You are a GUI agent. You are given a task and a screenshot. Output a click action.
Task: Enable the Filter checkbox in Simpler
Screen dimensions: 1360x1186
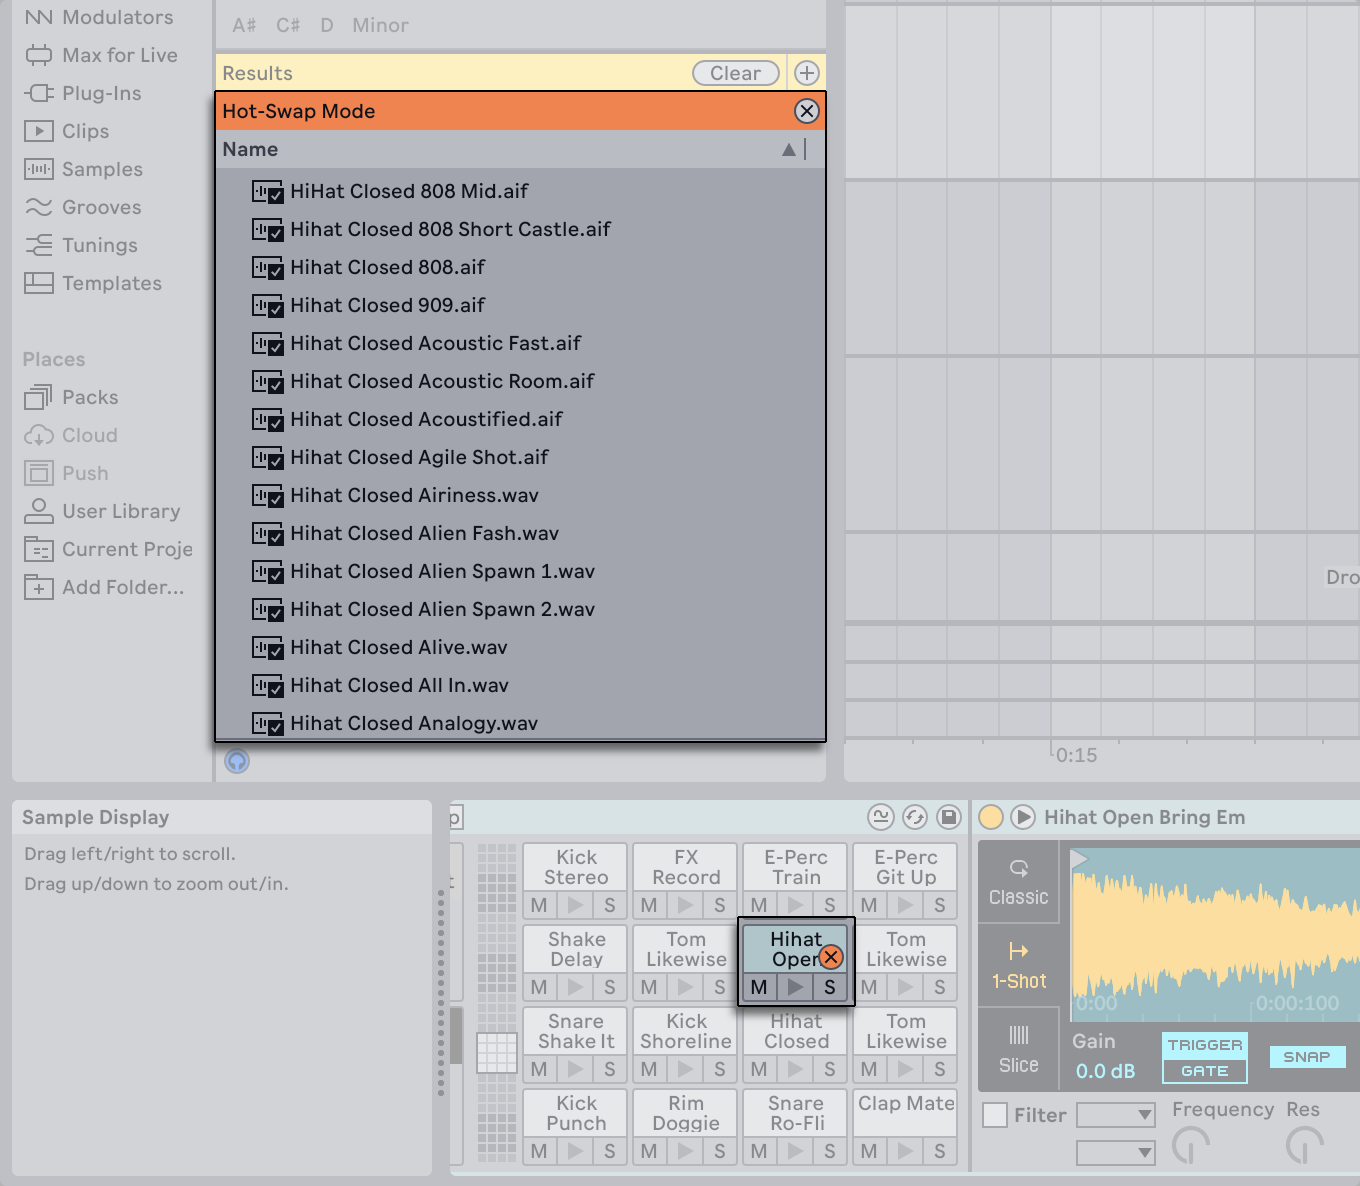[995, 1114]
